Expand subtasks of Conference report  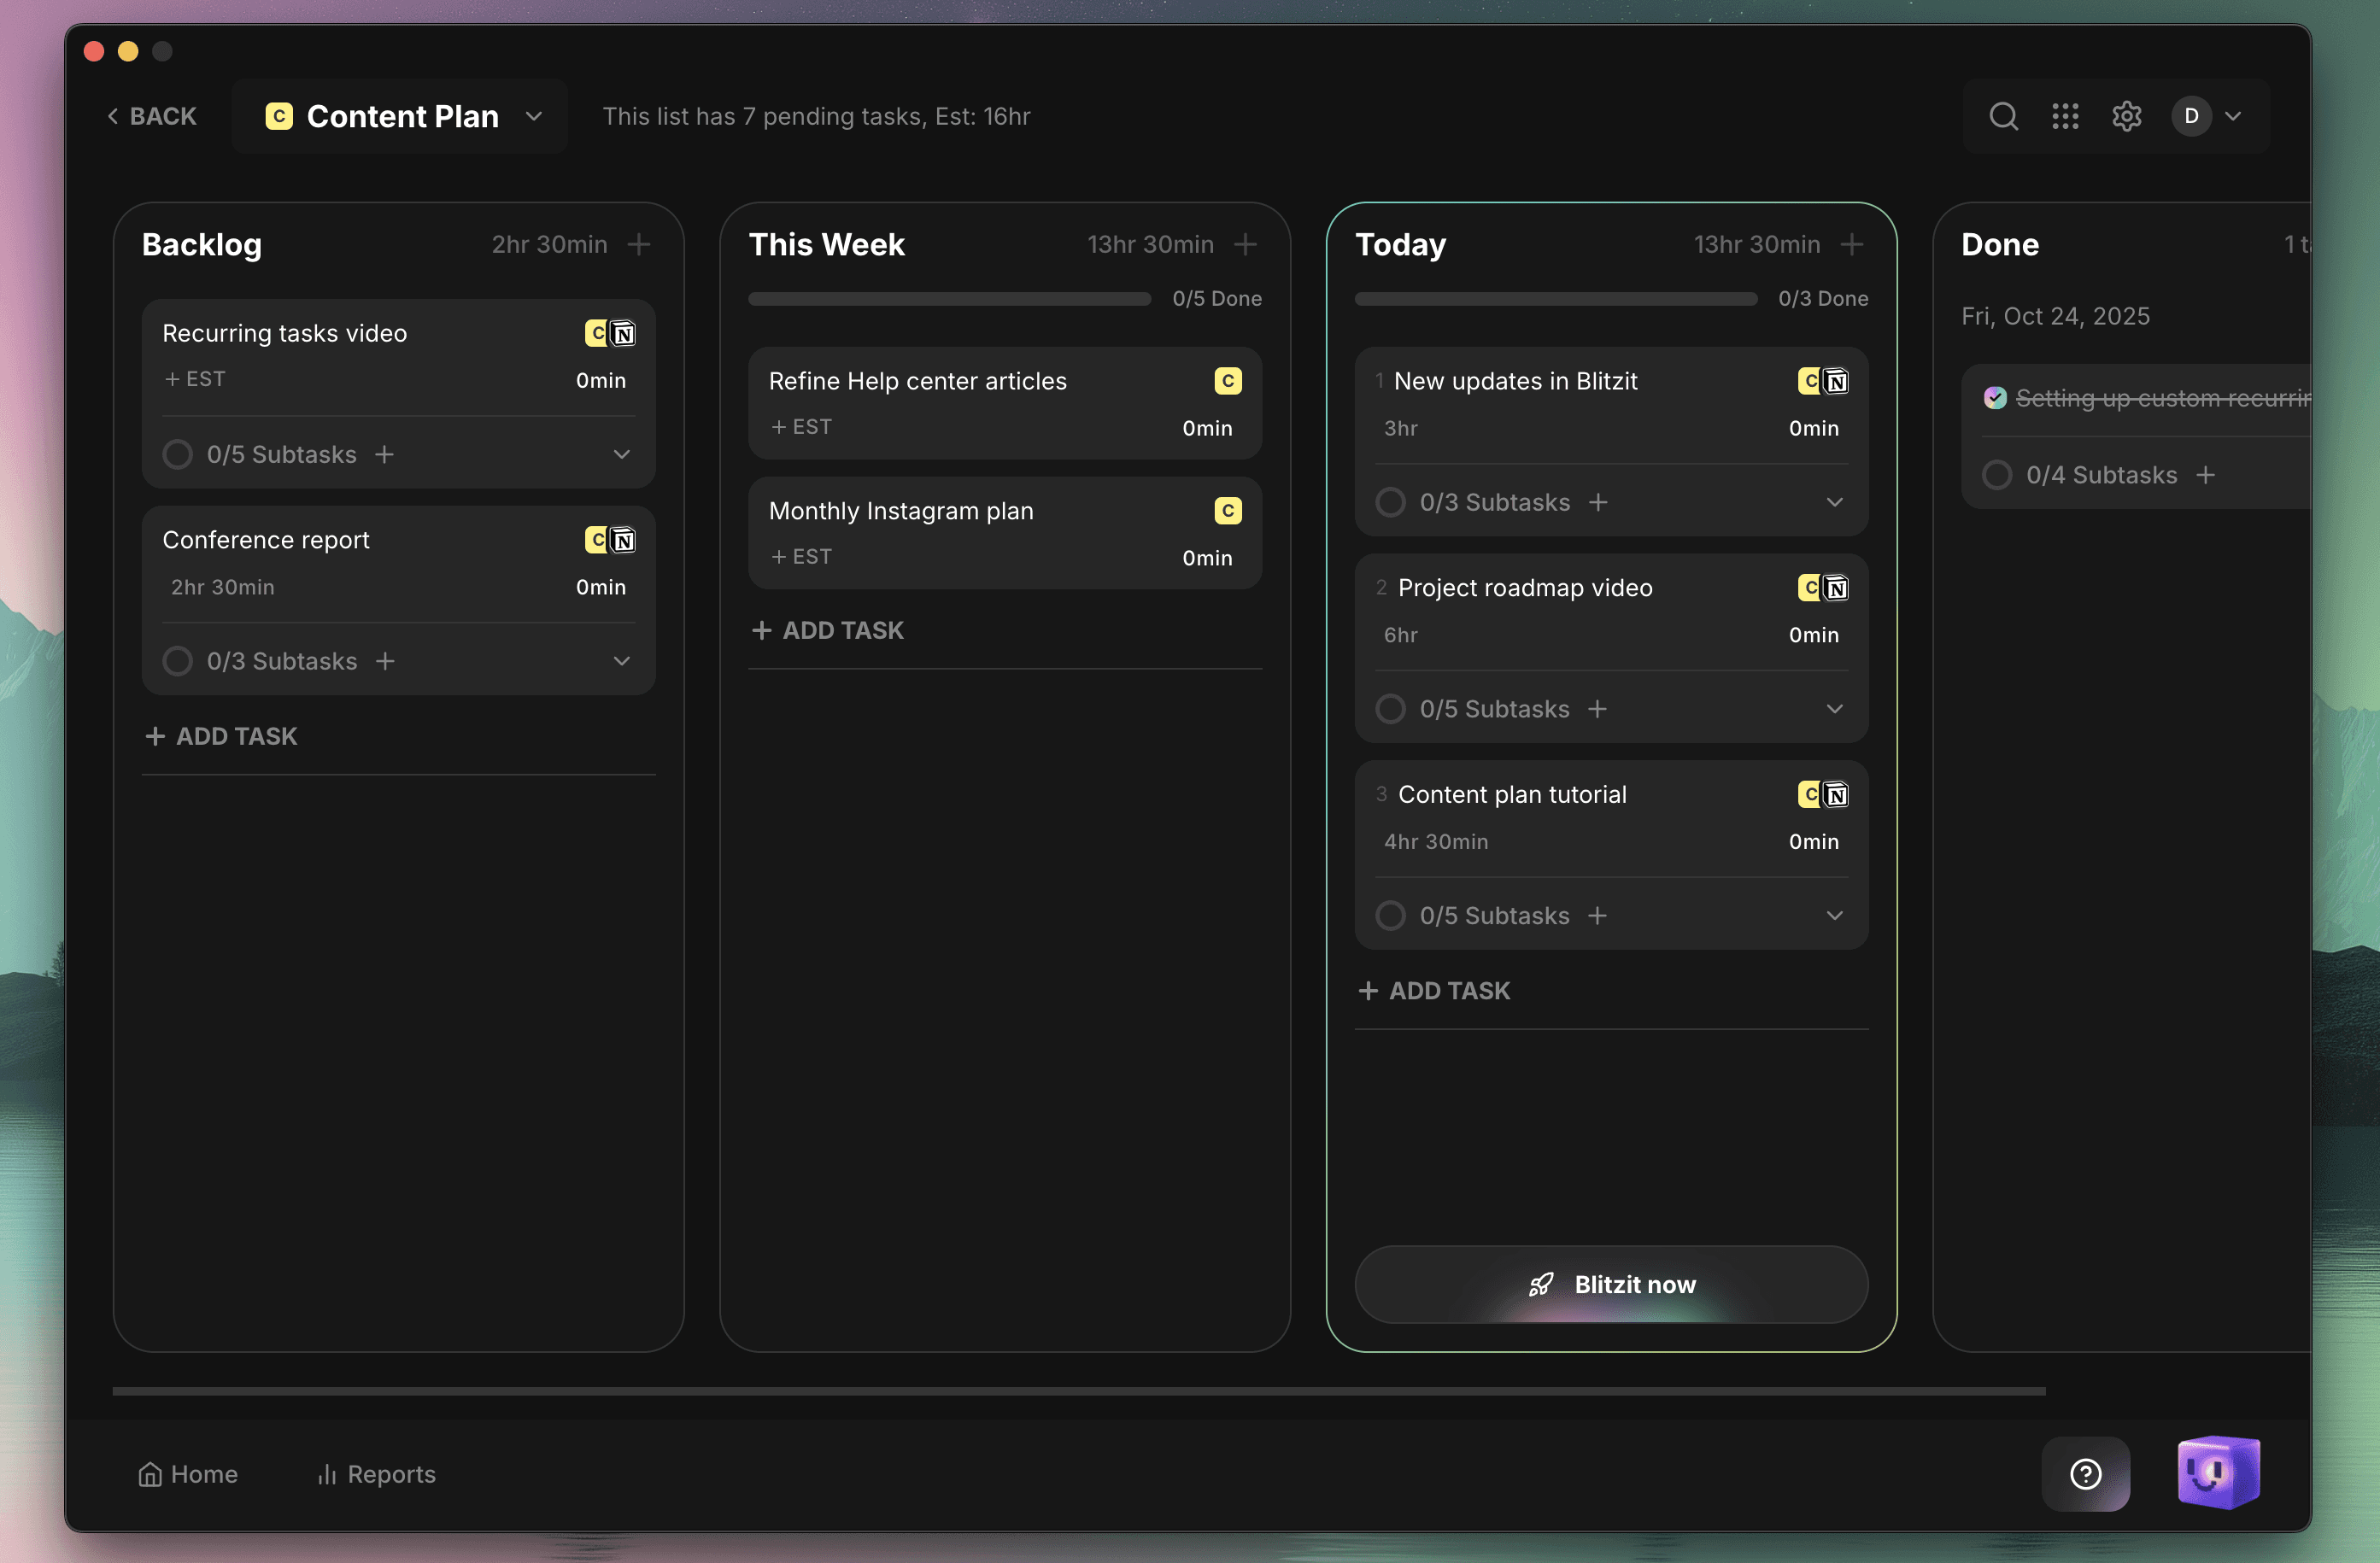point(621,661)
